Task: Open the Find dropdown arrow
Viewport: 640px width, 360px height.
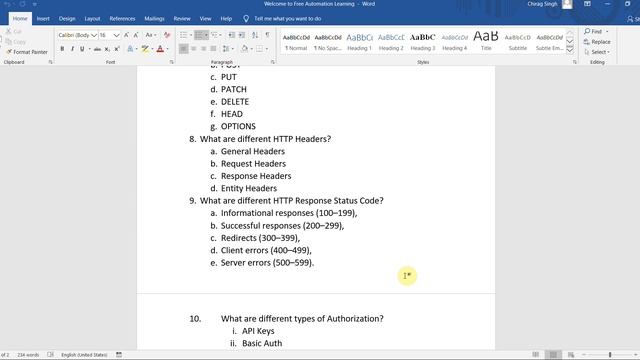Action: pos(607,31)
